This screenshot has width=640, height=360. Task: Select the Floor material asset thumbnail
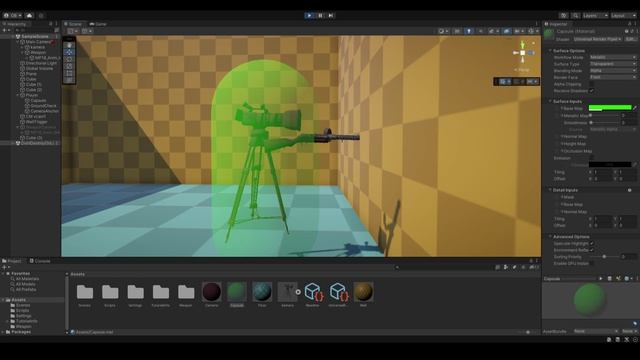(262, 292)
